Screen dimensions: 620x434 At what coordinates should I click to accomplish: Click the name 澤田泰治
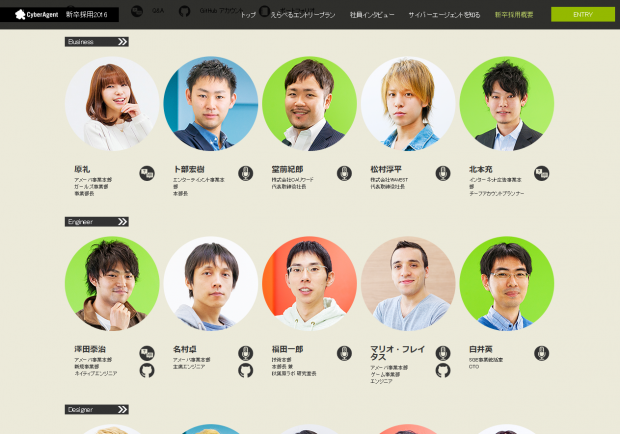[90, 349]
